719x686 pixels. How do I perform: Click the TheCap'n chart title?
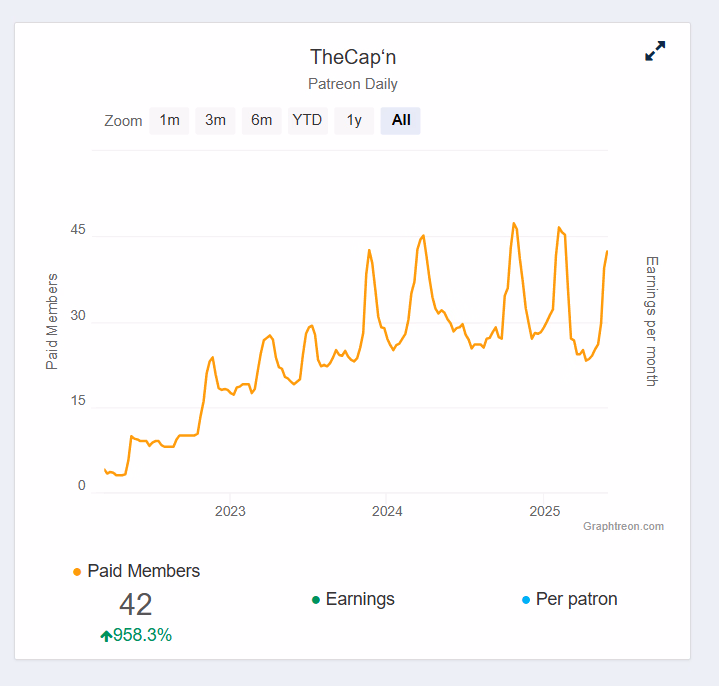(x=353, y=57)
